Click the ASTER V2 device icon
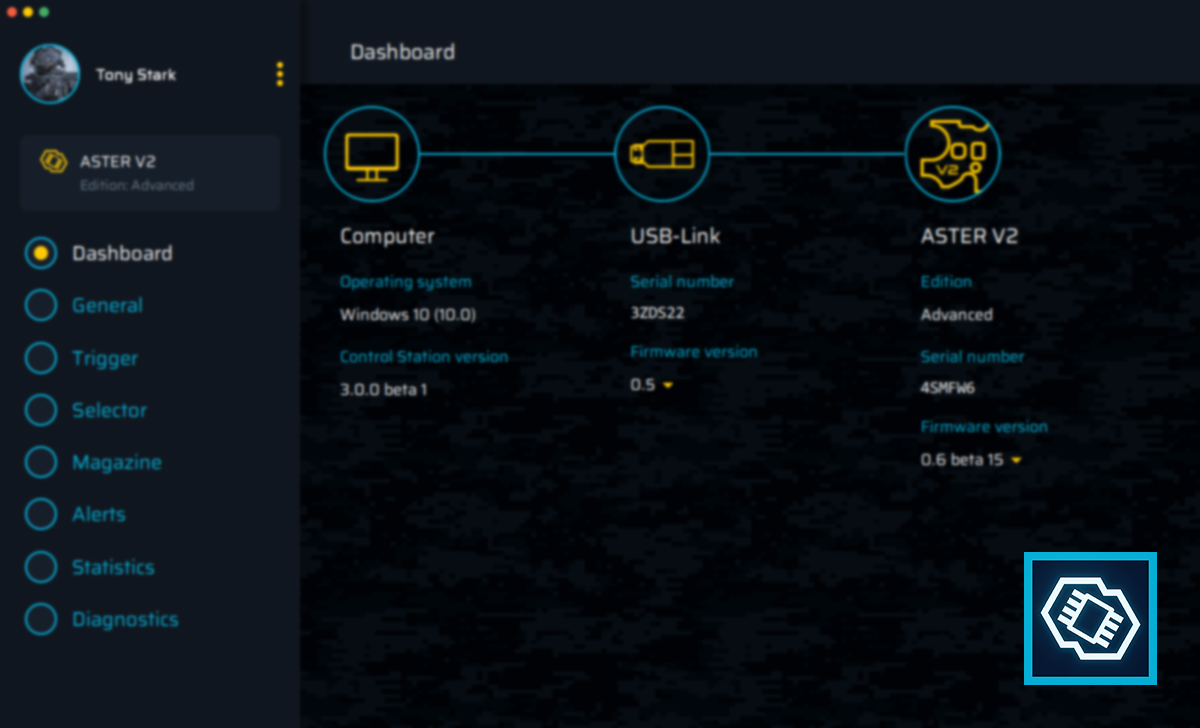 tap(952, 155)
